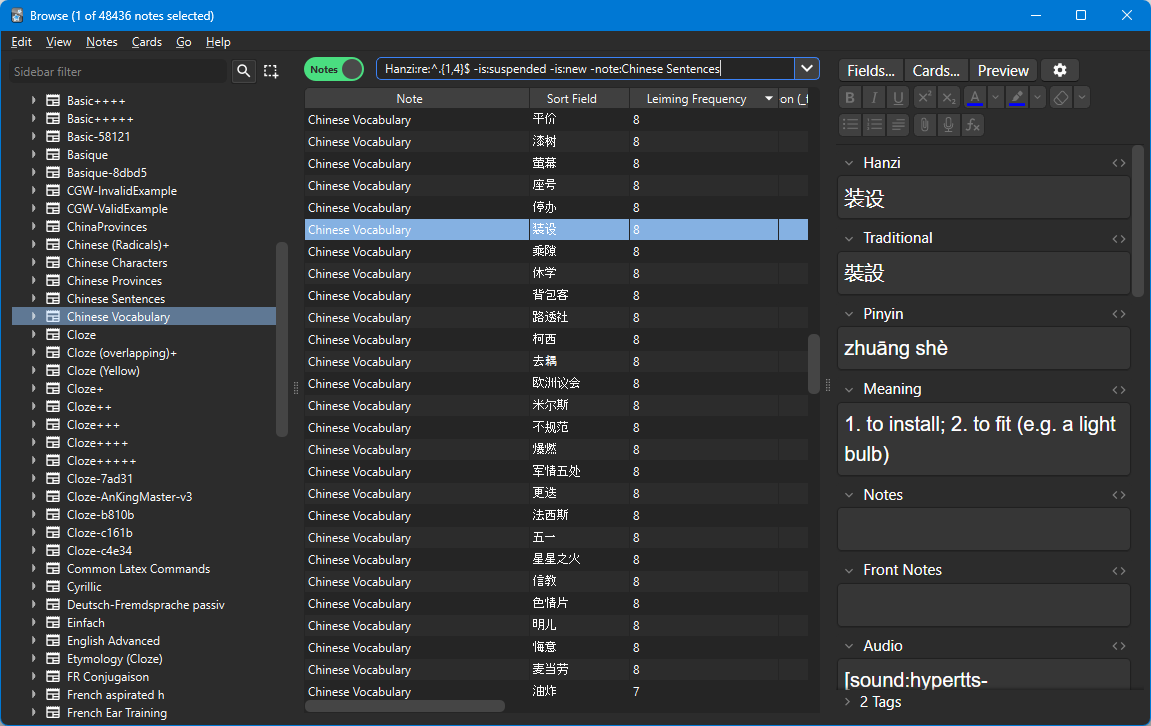The height and width of the screenshot is (726, 1151).
Task: Select the row with 麦当劳
Action: (x=556, y=669)
